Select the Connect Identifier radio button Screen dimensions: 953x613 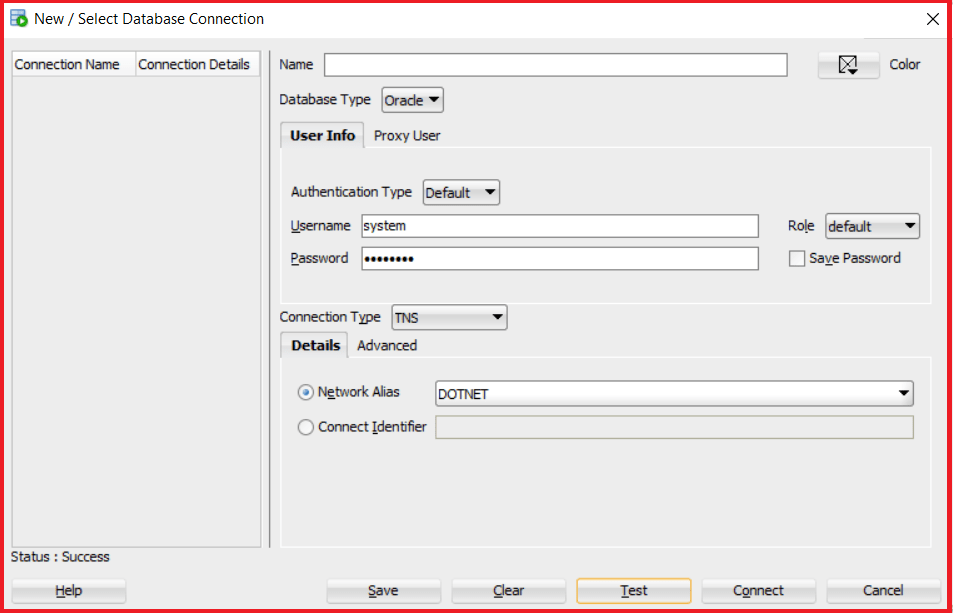pyautogui.click(x=305, y=427)
